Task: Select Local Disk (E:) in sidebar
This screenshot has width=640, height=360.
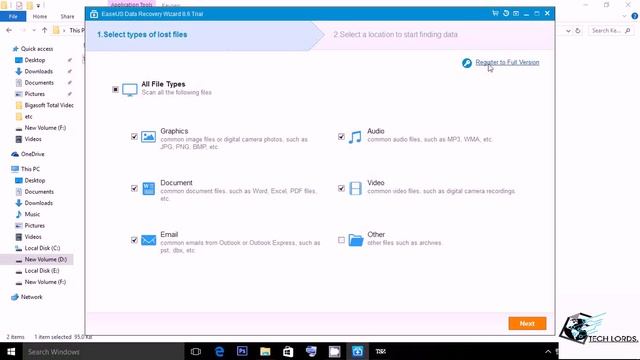Action: pyautogui.click(x=42, y=271)
